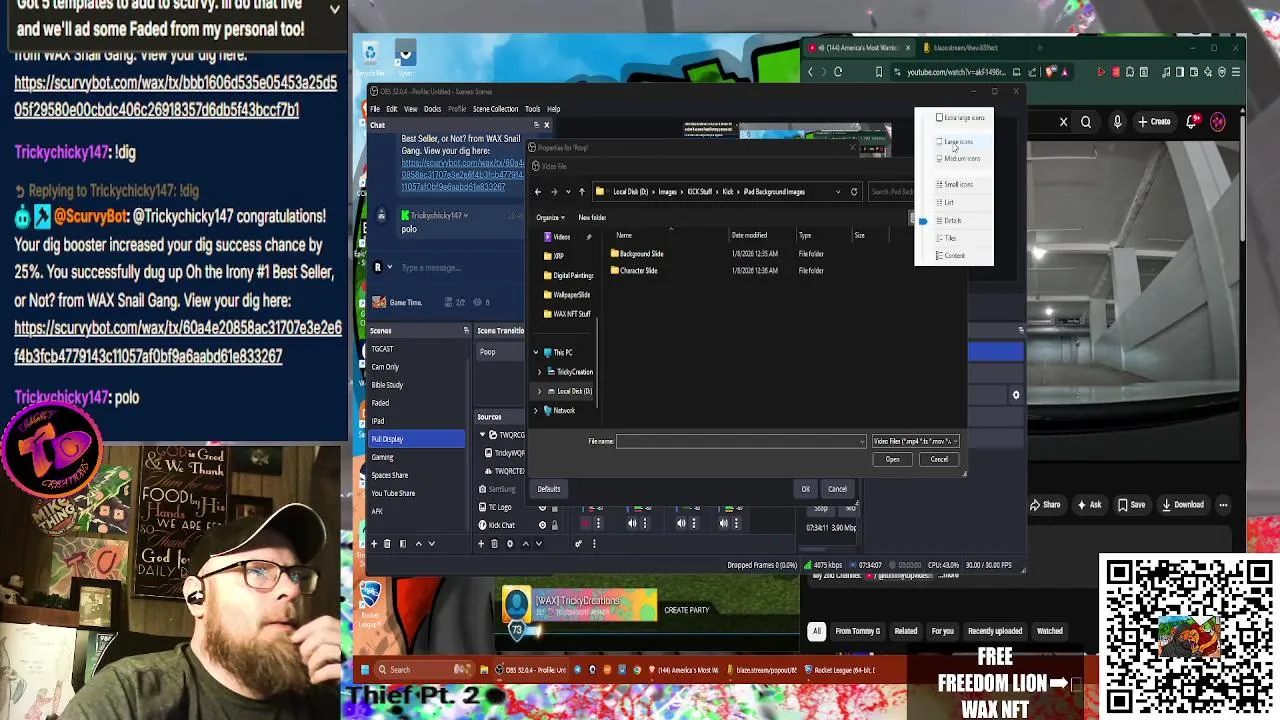Viewport: 1280px width, 720px height.
Task: Refresh the file dialog folder view
Action: (x=854, y=192)
